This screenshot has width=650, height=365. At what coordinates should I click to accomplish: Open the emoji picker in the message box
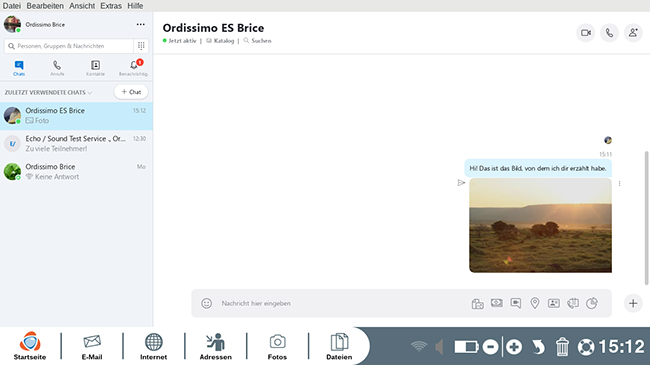coord(206,303)
